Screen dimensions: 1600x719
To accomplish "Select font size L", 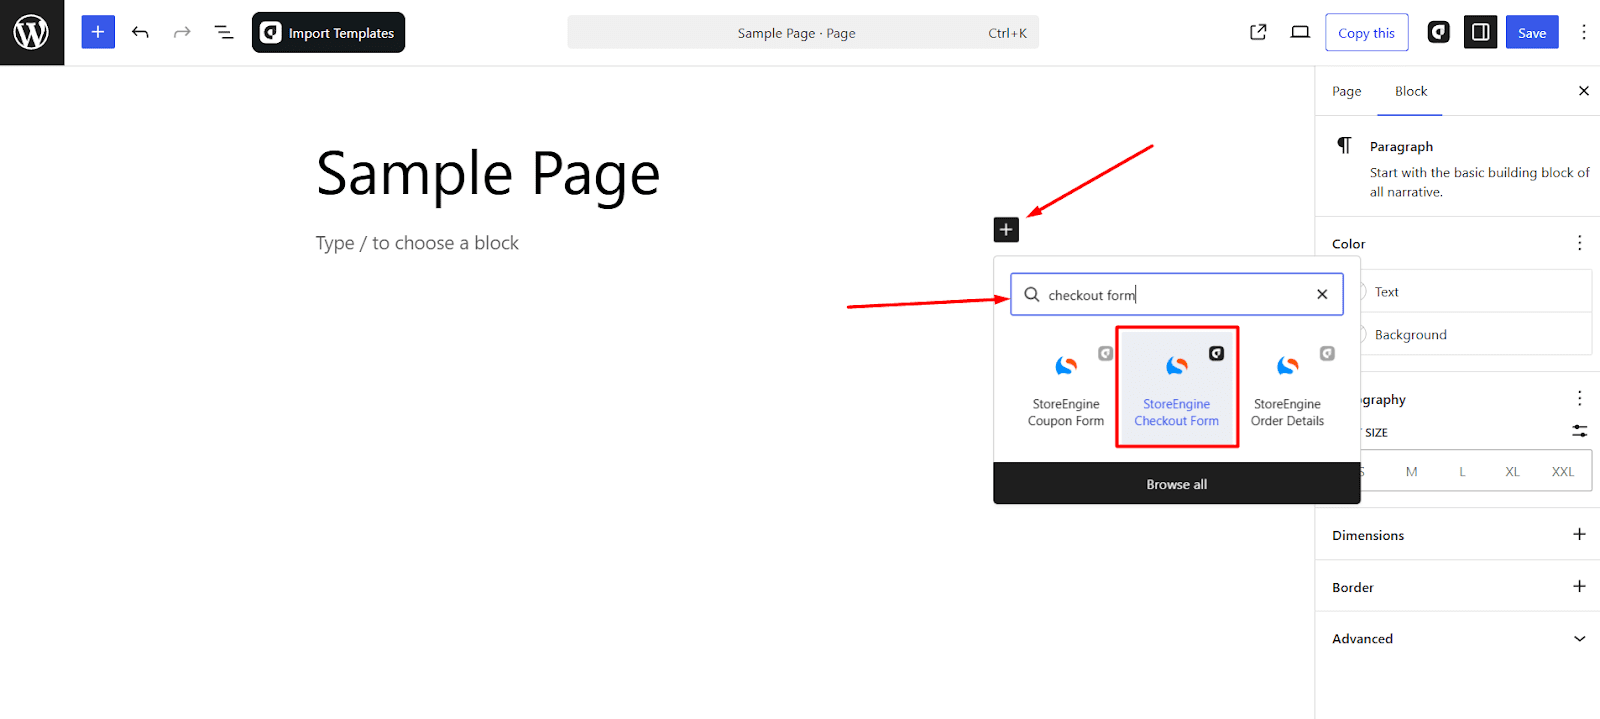I will tap(1462, 471).
